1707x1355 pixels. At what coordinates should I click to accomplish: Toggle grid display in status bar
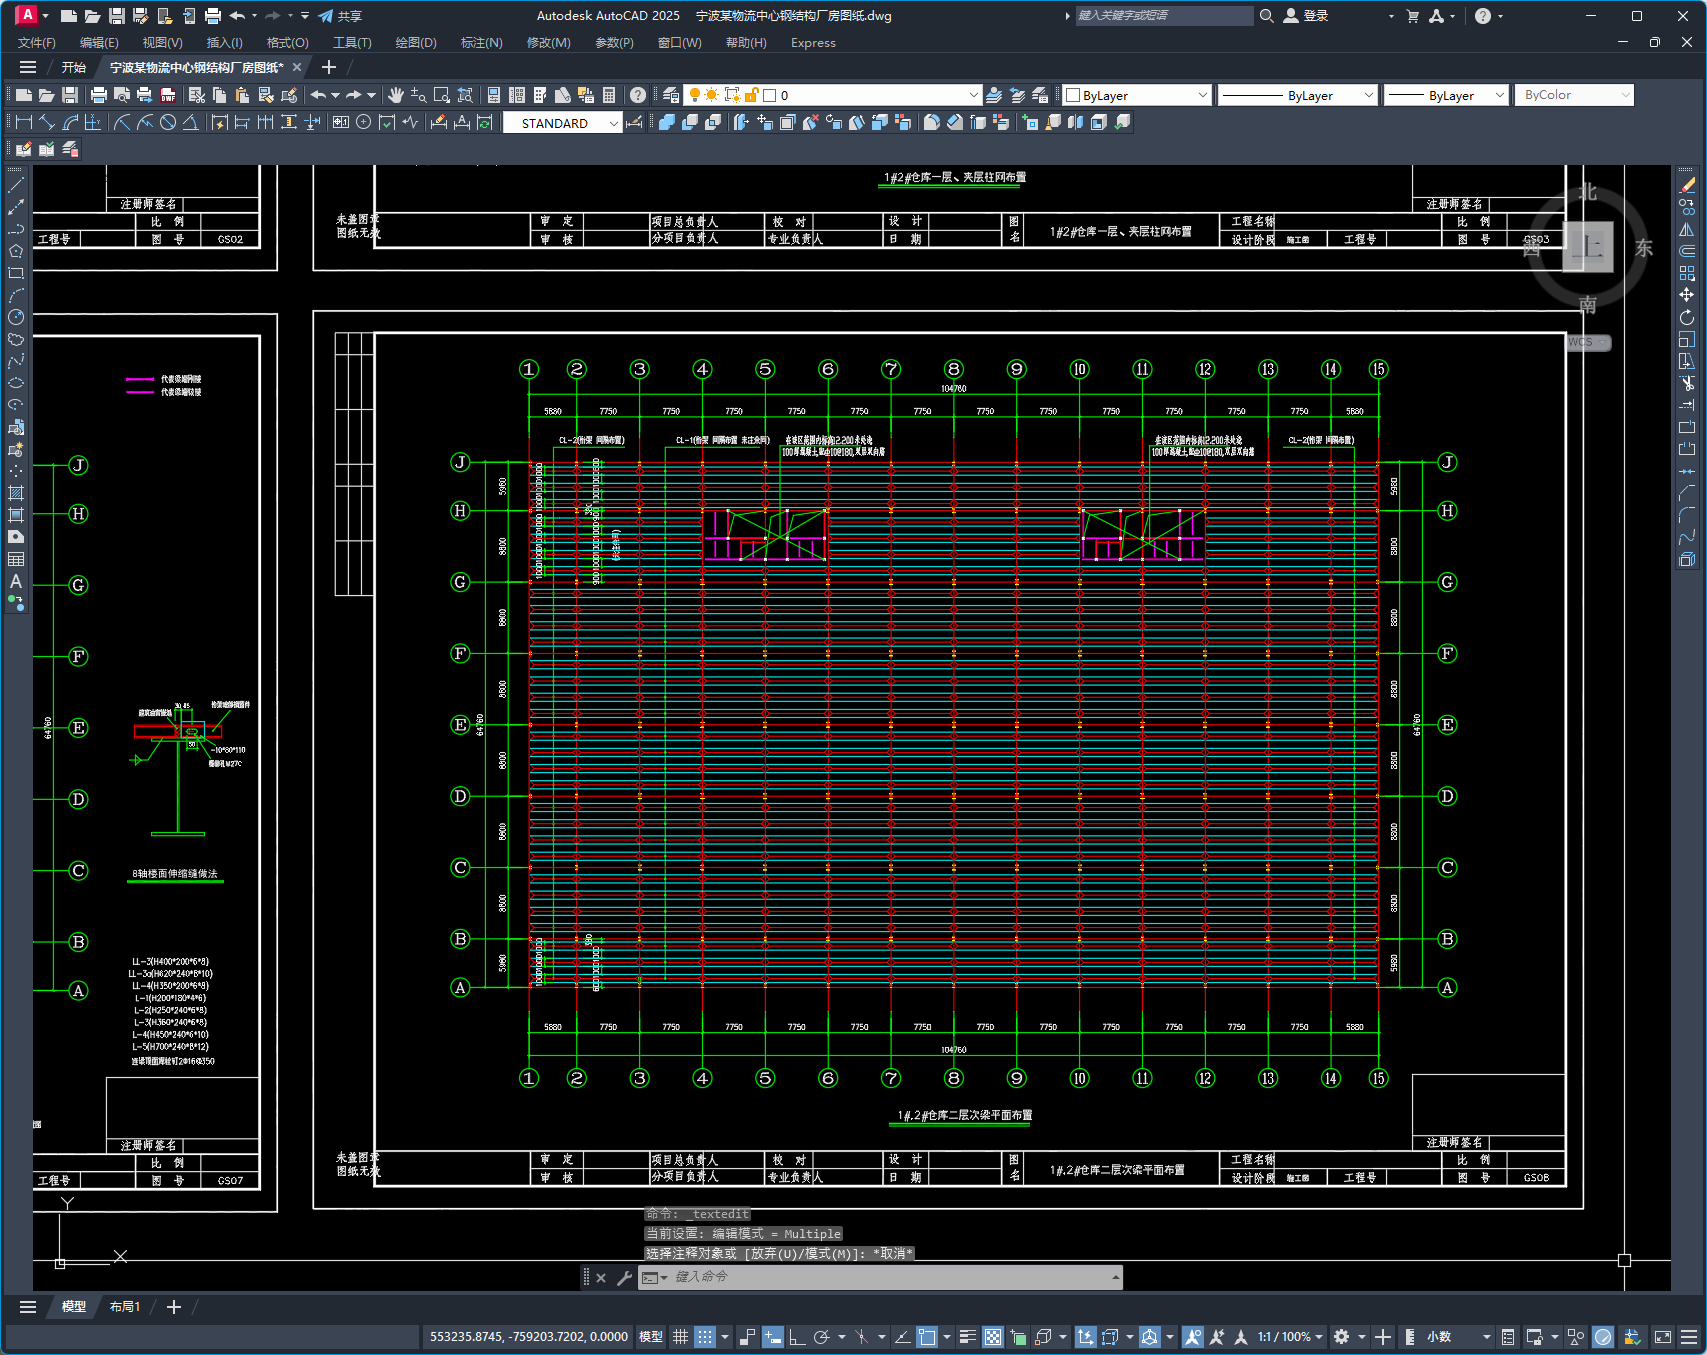680,1337
